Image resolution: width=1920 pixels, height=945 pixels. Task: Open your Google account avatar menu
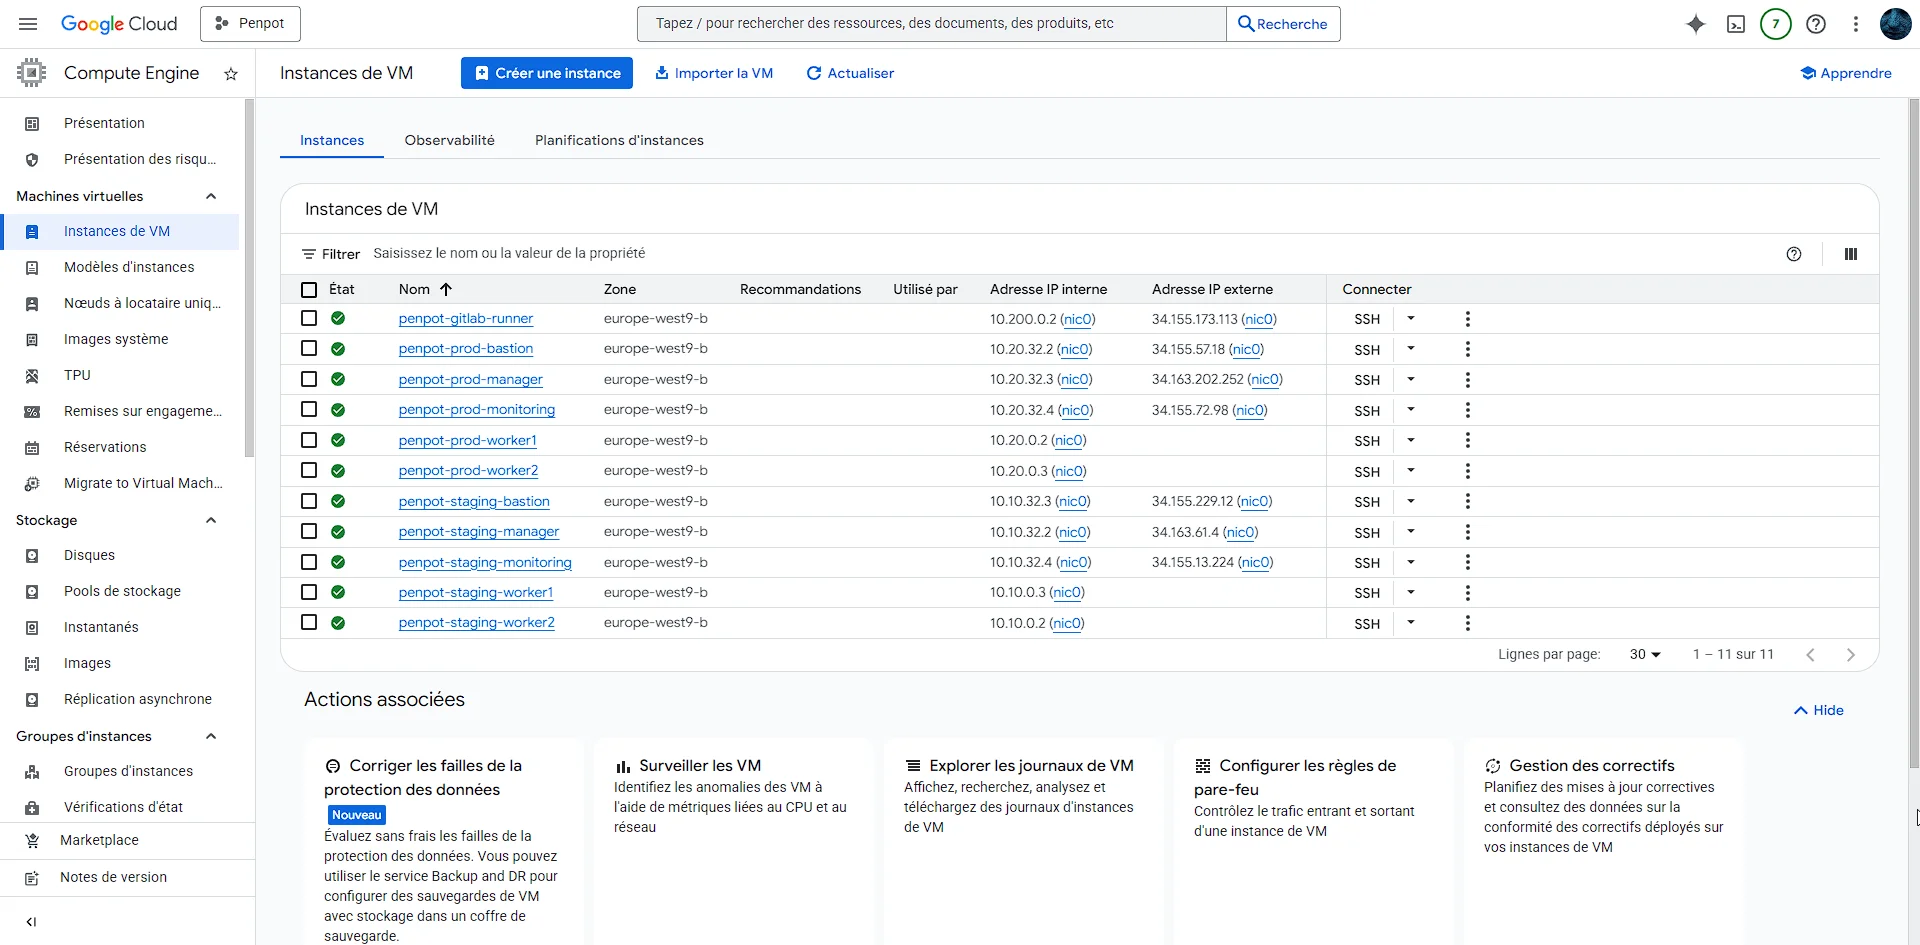[1896, 23]
